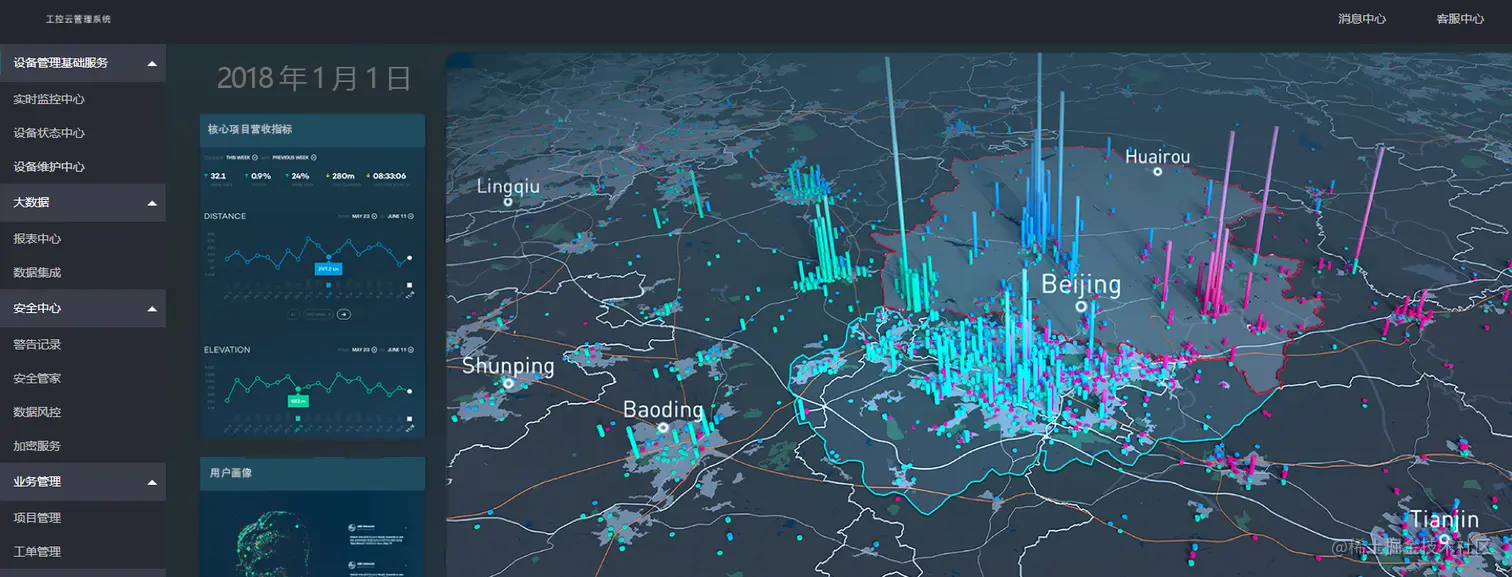Click the first post avatar in 用户画像
1512x577 pixels.
(350, 527)
